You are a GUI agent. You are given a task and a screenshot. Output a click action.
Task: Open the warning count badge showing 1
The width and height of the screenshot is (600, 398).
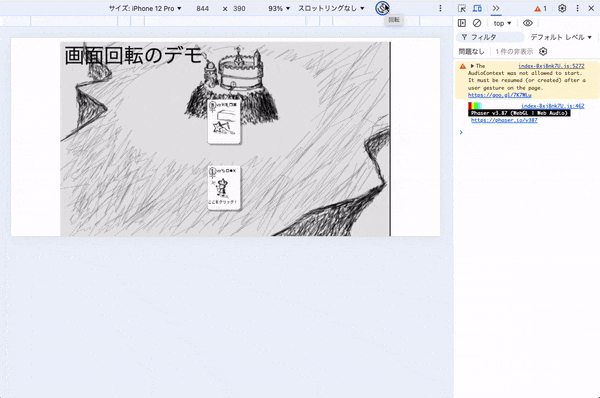(x=541, y=8)
